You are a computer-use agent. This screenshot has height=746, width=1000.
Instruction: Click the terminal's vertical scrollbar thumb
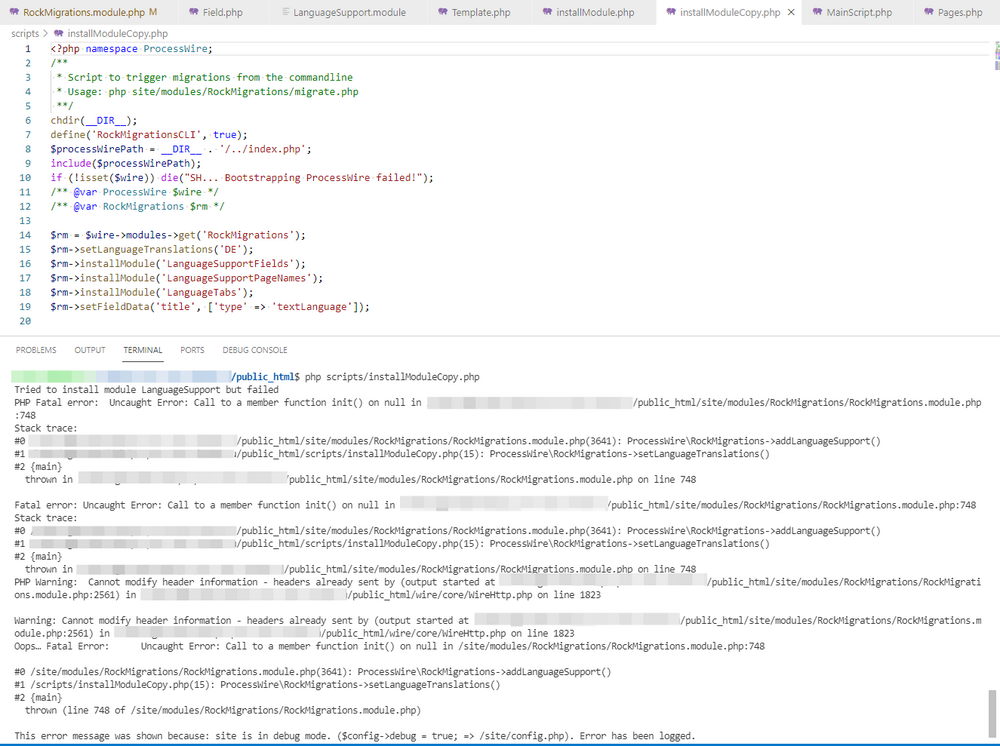coord(994,714)
